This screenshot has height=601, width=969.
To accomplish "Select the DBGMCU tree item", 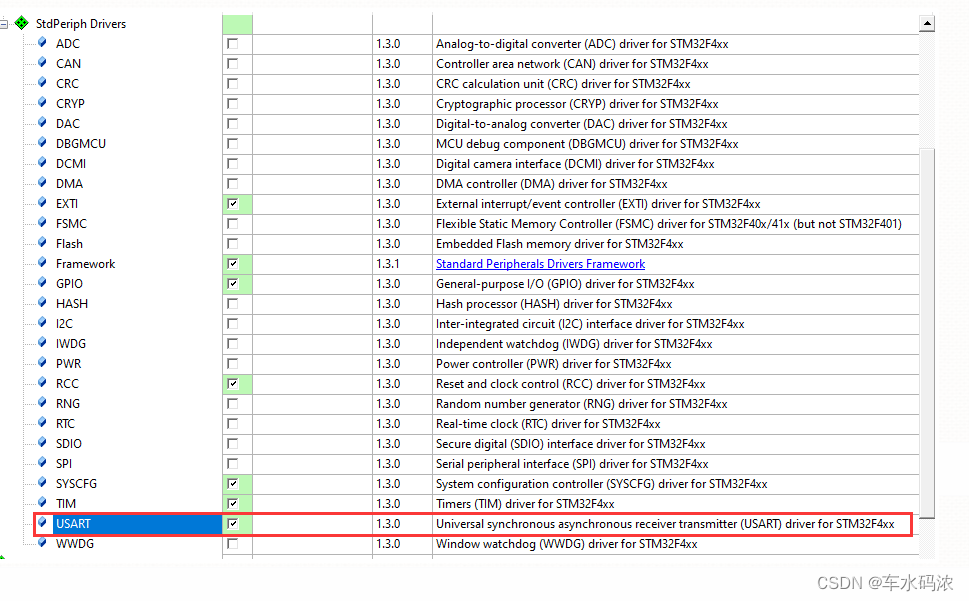I will [80, 143].
